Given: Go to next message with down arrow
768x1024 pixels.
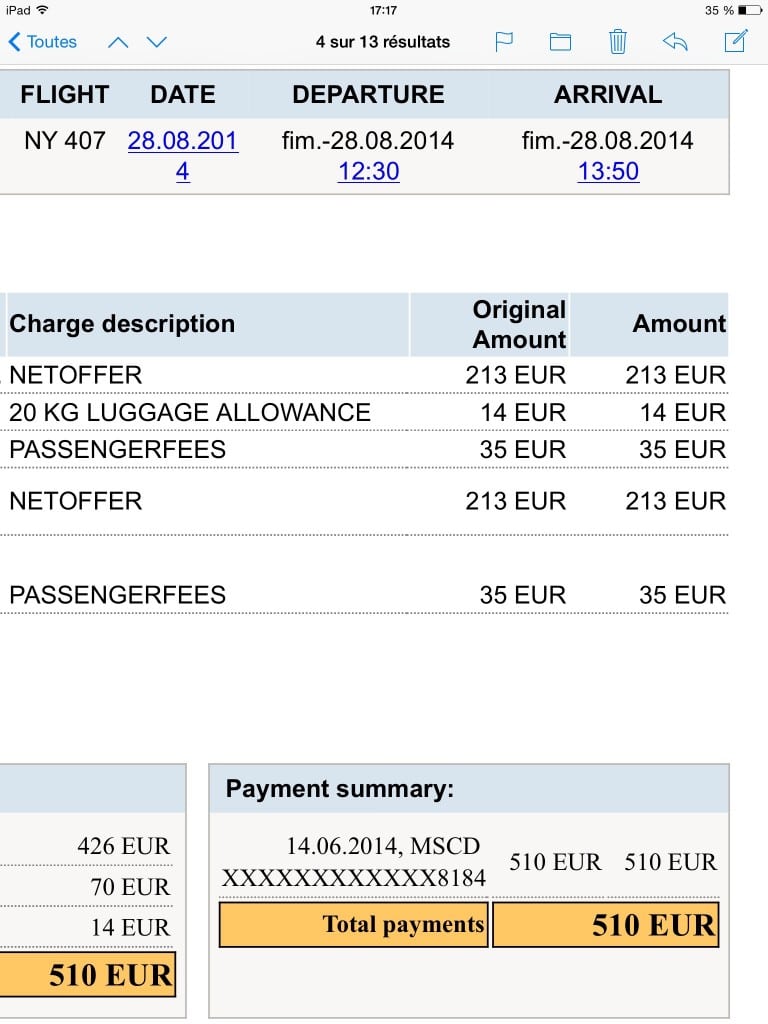Looking at the screenshot, I should (157, 42).
